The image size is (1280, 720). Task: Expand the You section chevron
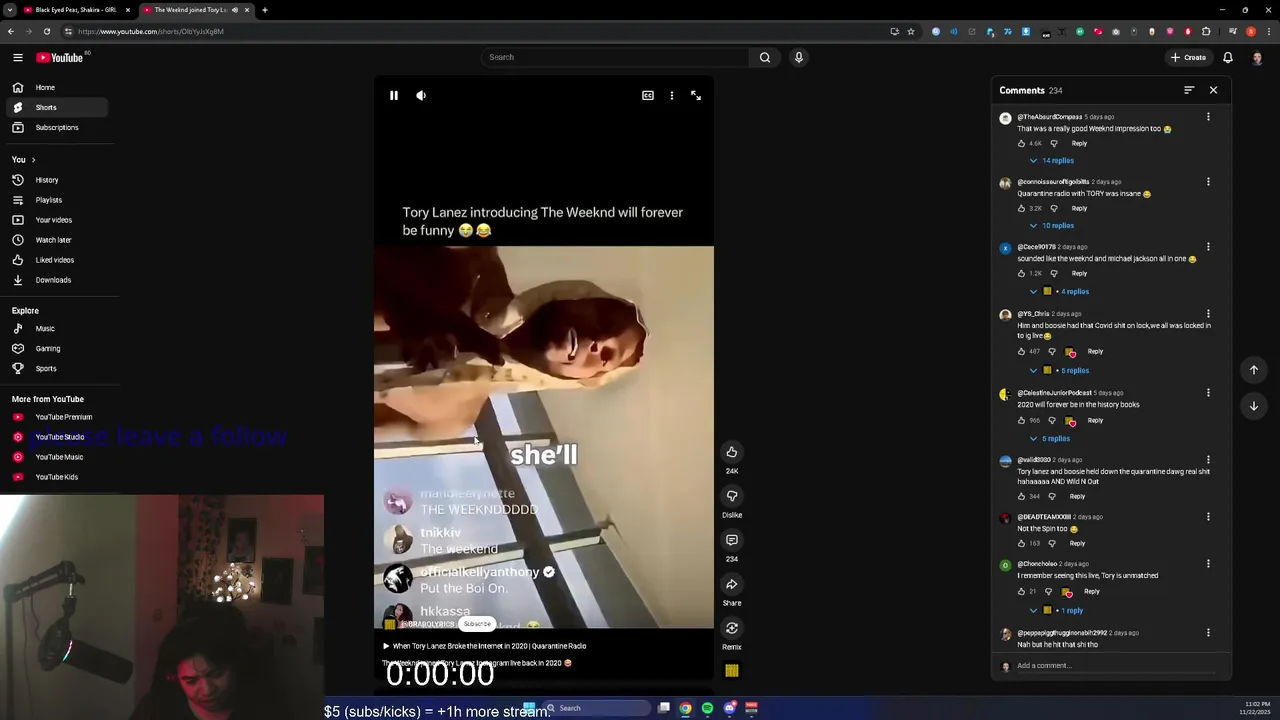(x=33, y=160)
